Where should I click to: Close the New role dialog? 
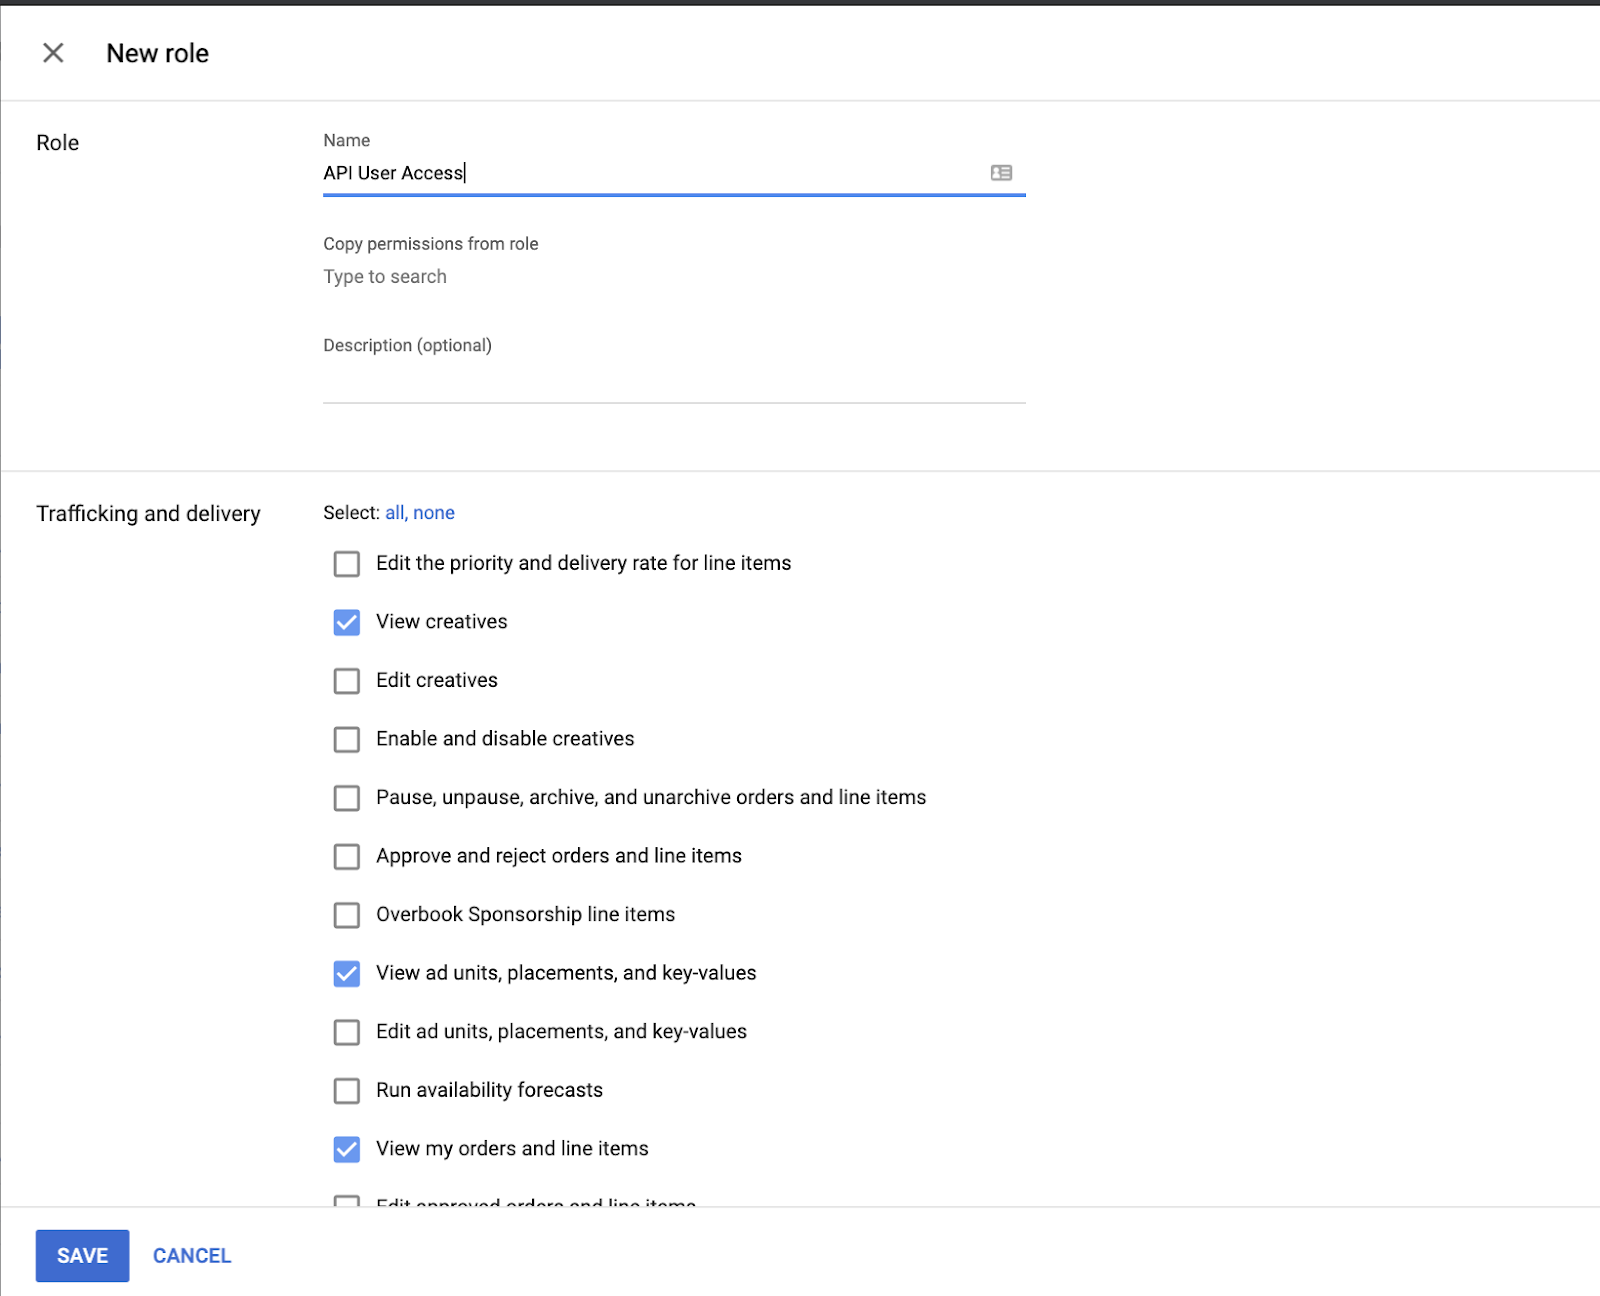53,53
